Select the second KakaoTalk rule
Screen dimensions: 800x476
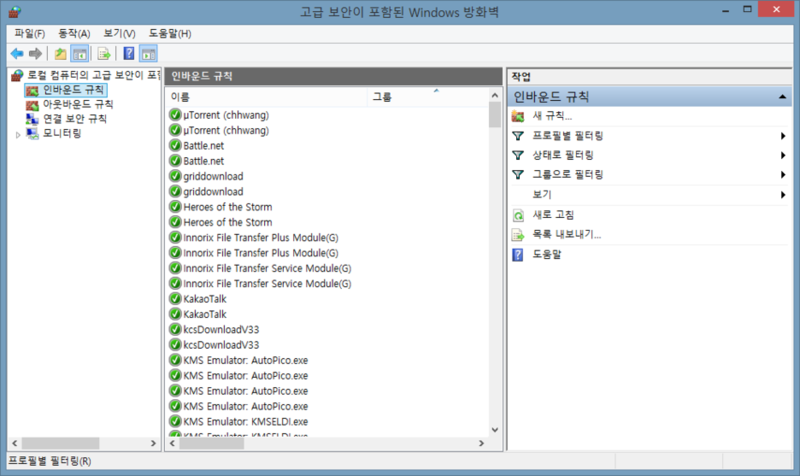[x=205, y=314]
